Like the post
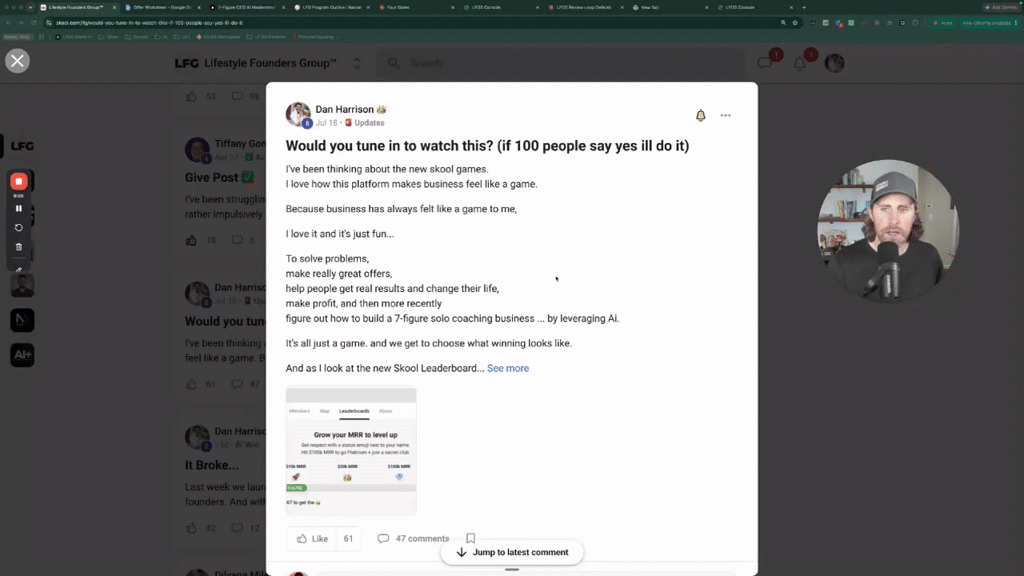The width and height of the screenshot is (1024, 576). (312, 539)
